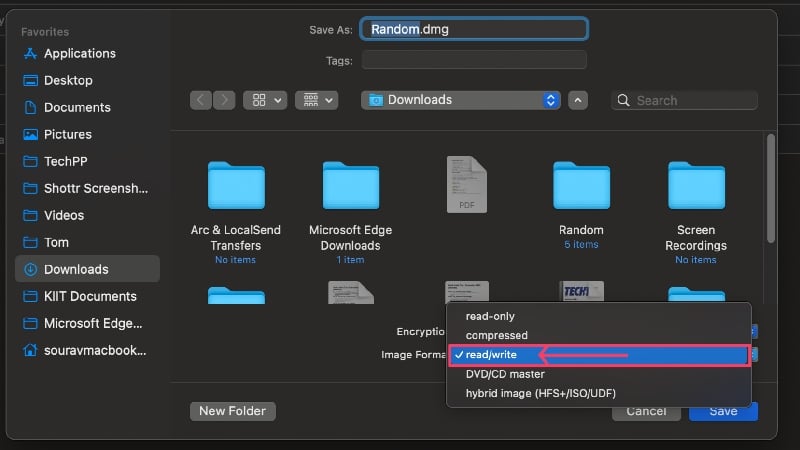Open the Downloads location popup
This screenshot has height=450, width=800.
click(461, 100)
